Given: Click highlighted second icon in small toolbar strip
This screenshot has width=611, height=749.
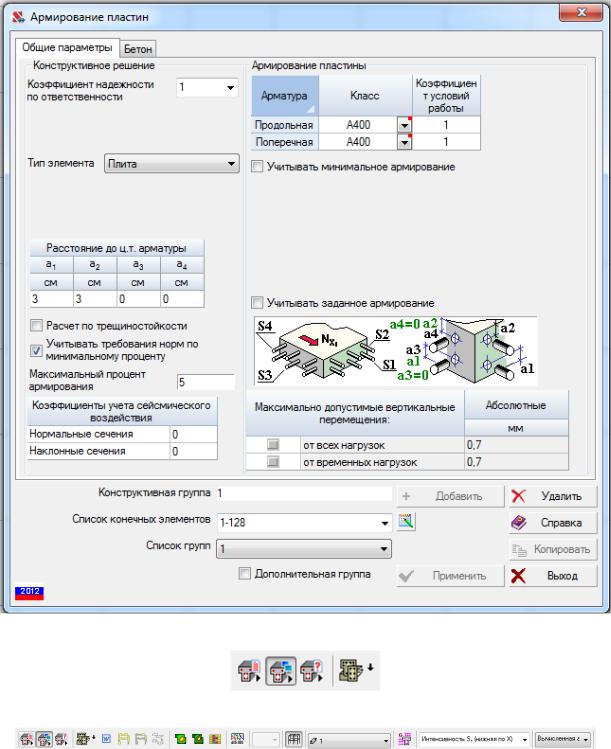Looking at the screenshot, I should [44, 739].
